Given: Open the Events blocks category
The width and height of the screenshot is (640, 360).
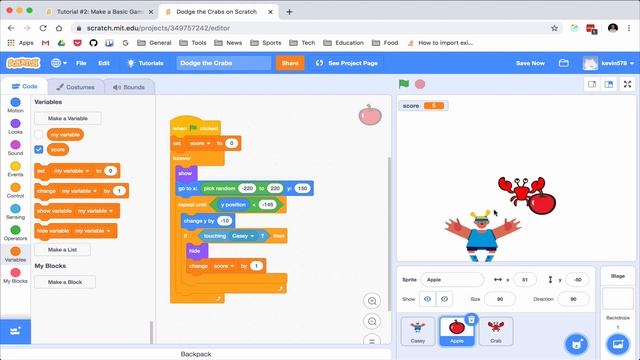Looking at the screenshot, I should [x=16, y=169].
